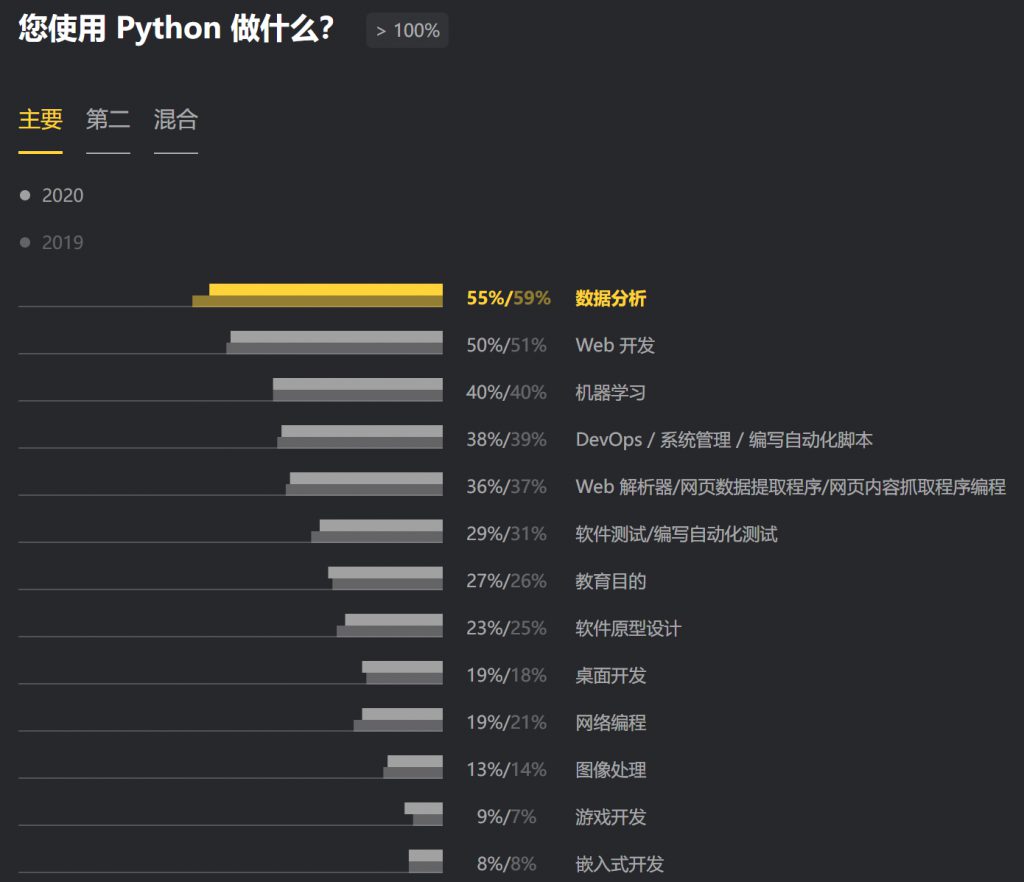Select the 网络编程 label
Image resolution: width=1024 pixels, height=882 pixels.
click(611, 723)
